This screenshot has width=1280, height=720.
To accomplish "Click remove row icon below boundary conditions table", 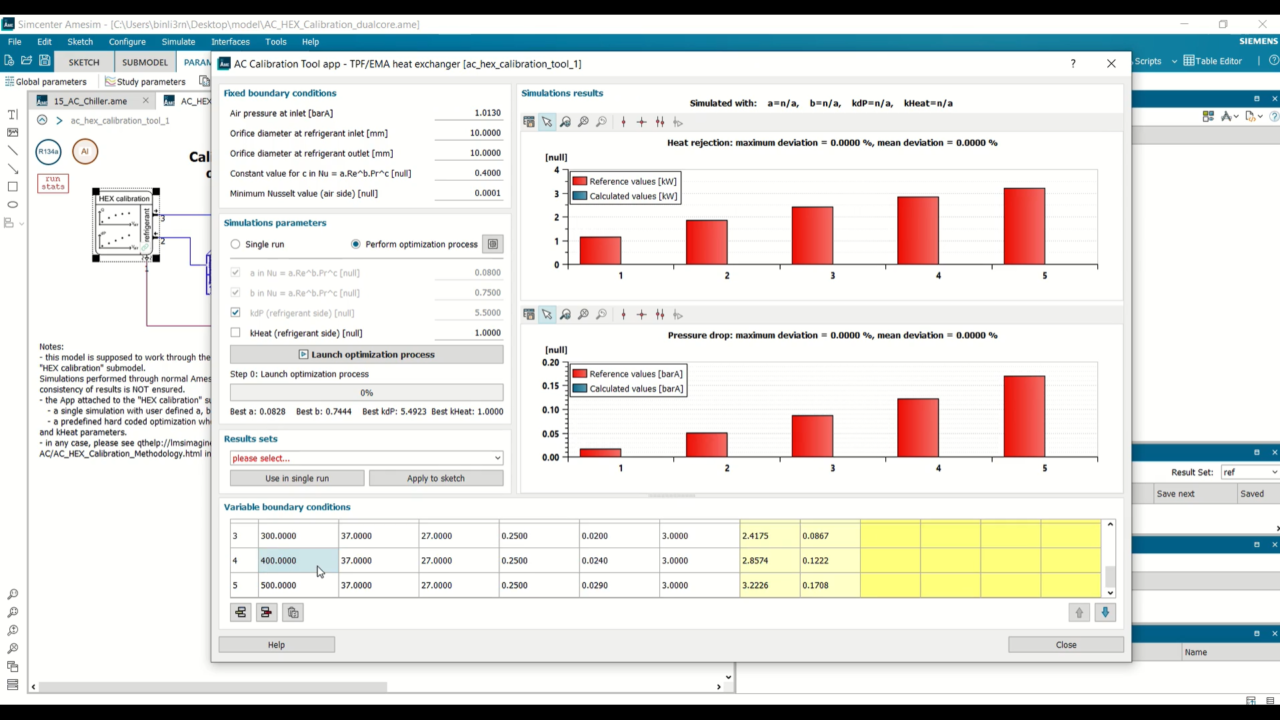I will (x=266, y=612).
